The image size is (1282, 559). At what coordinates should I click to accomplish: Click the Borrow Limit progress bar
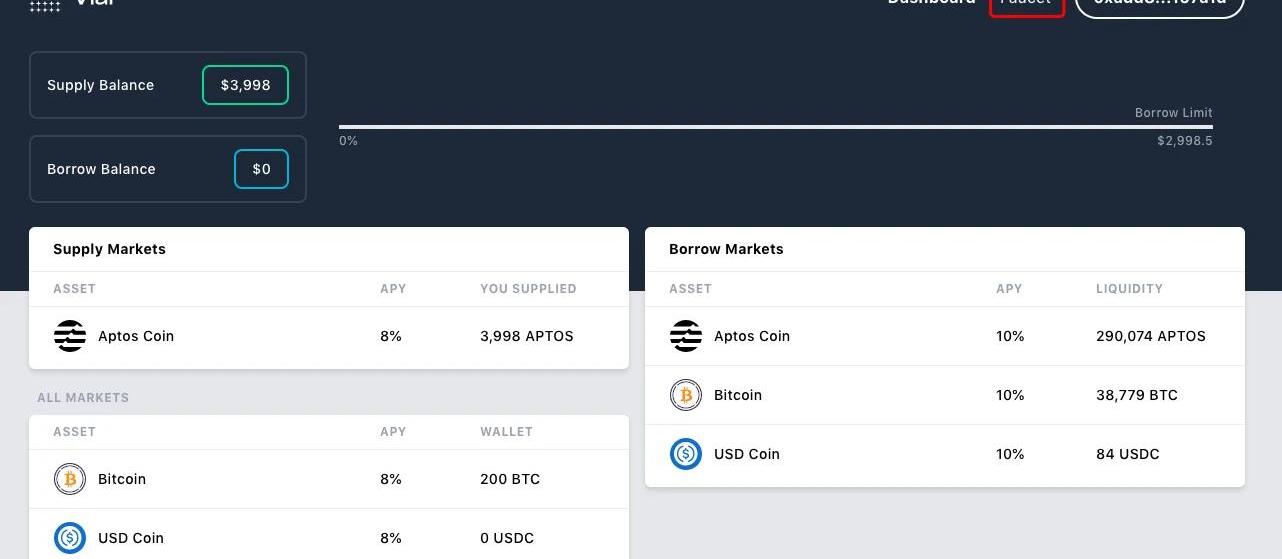[776, 127]
